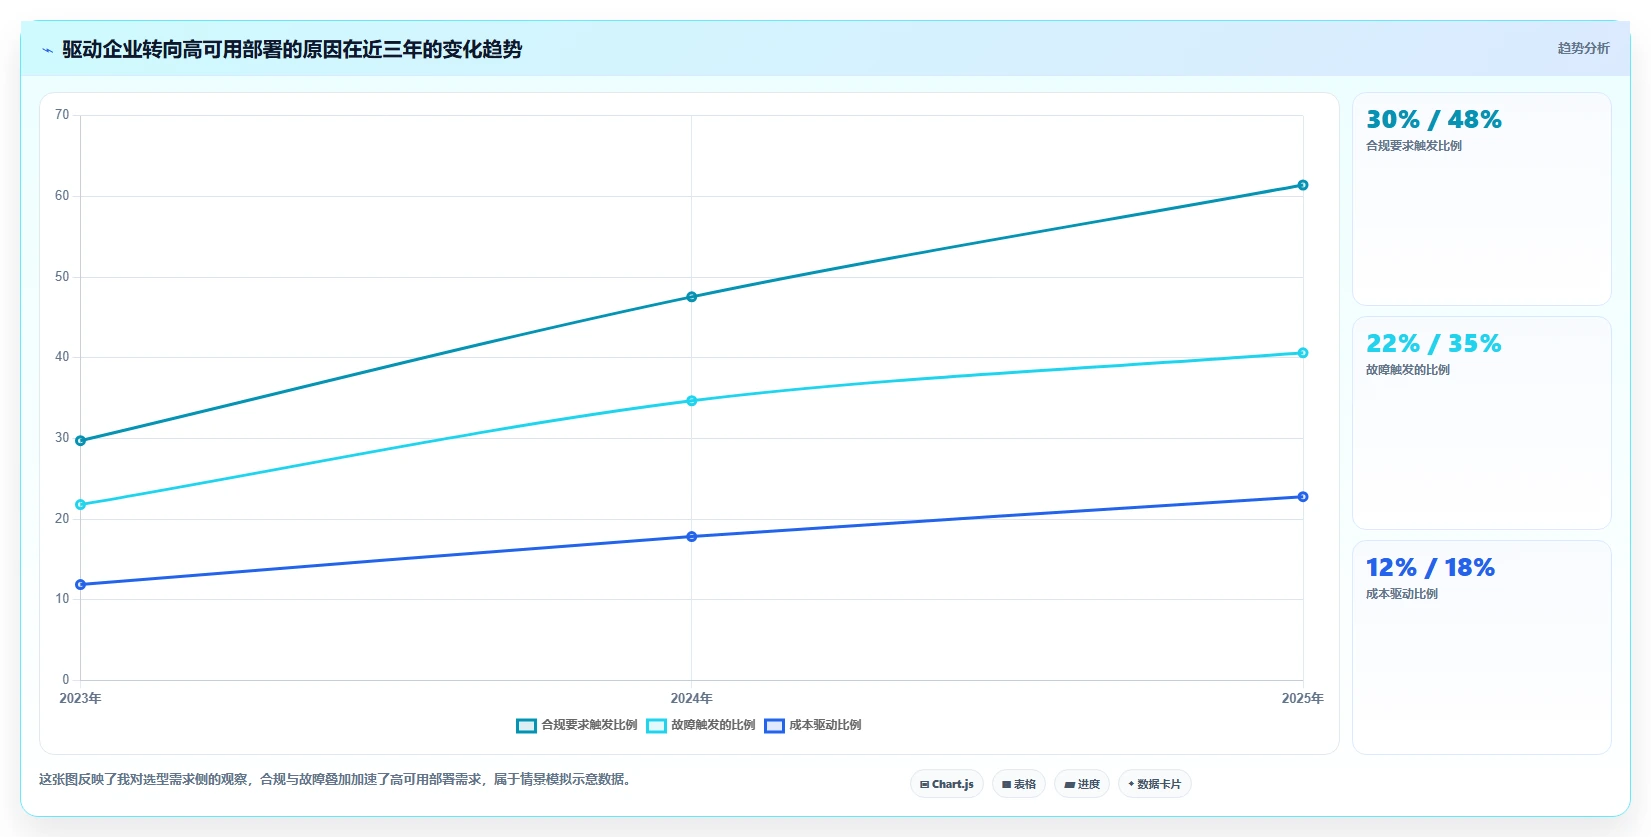
Task: Click the 2025 data point on 合规要求 line
Action: pos(1303,185)
